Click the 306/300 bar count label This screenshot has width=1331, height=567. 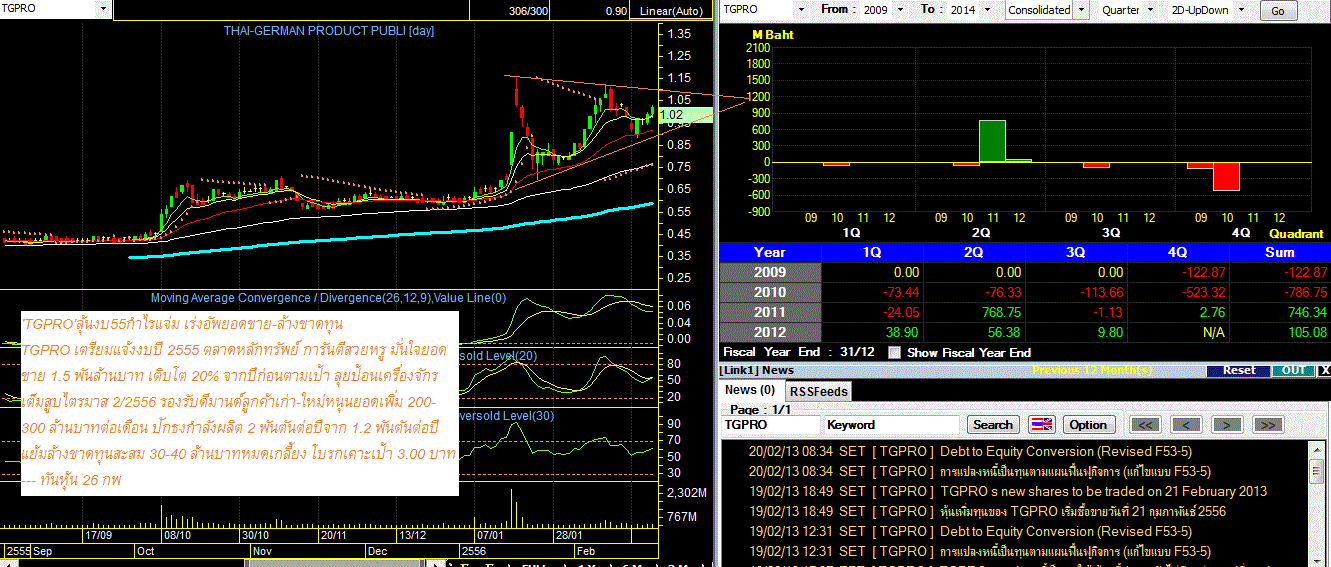click(x=529, y=11)
